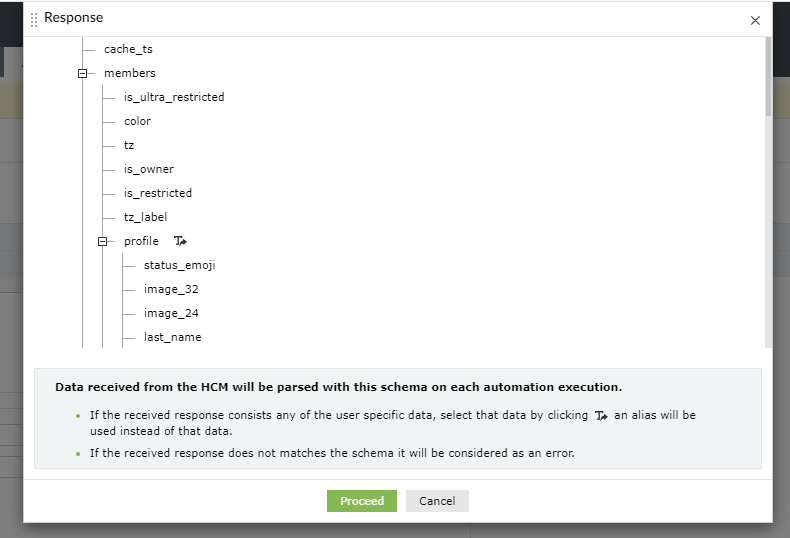This screenshot has width=790, height=538.
Task: Click the Proceed button
Action: click(361, 501)
